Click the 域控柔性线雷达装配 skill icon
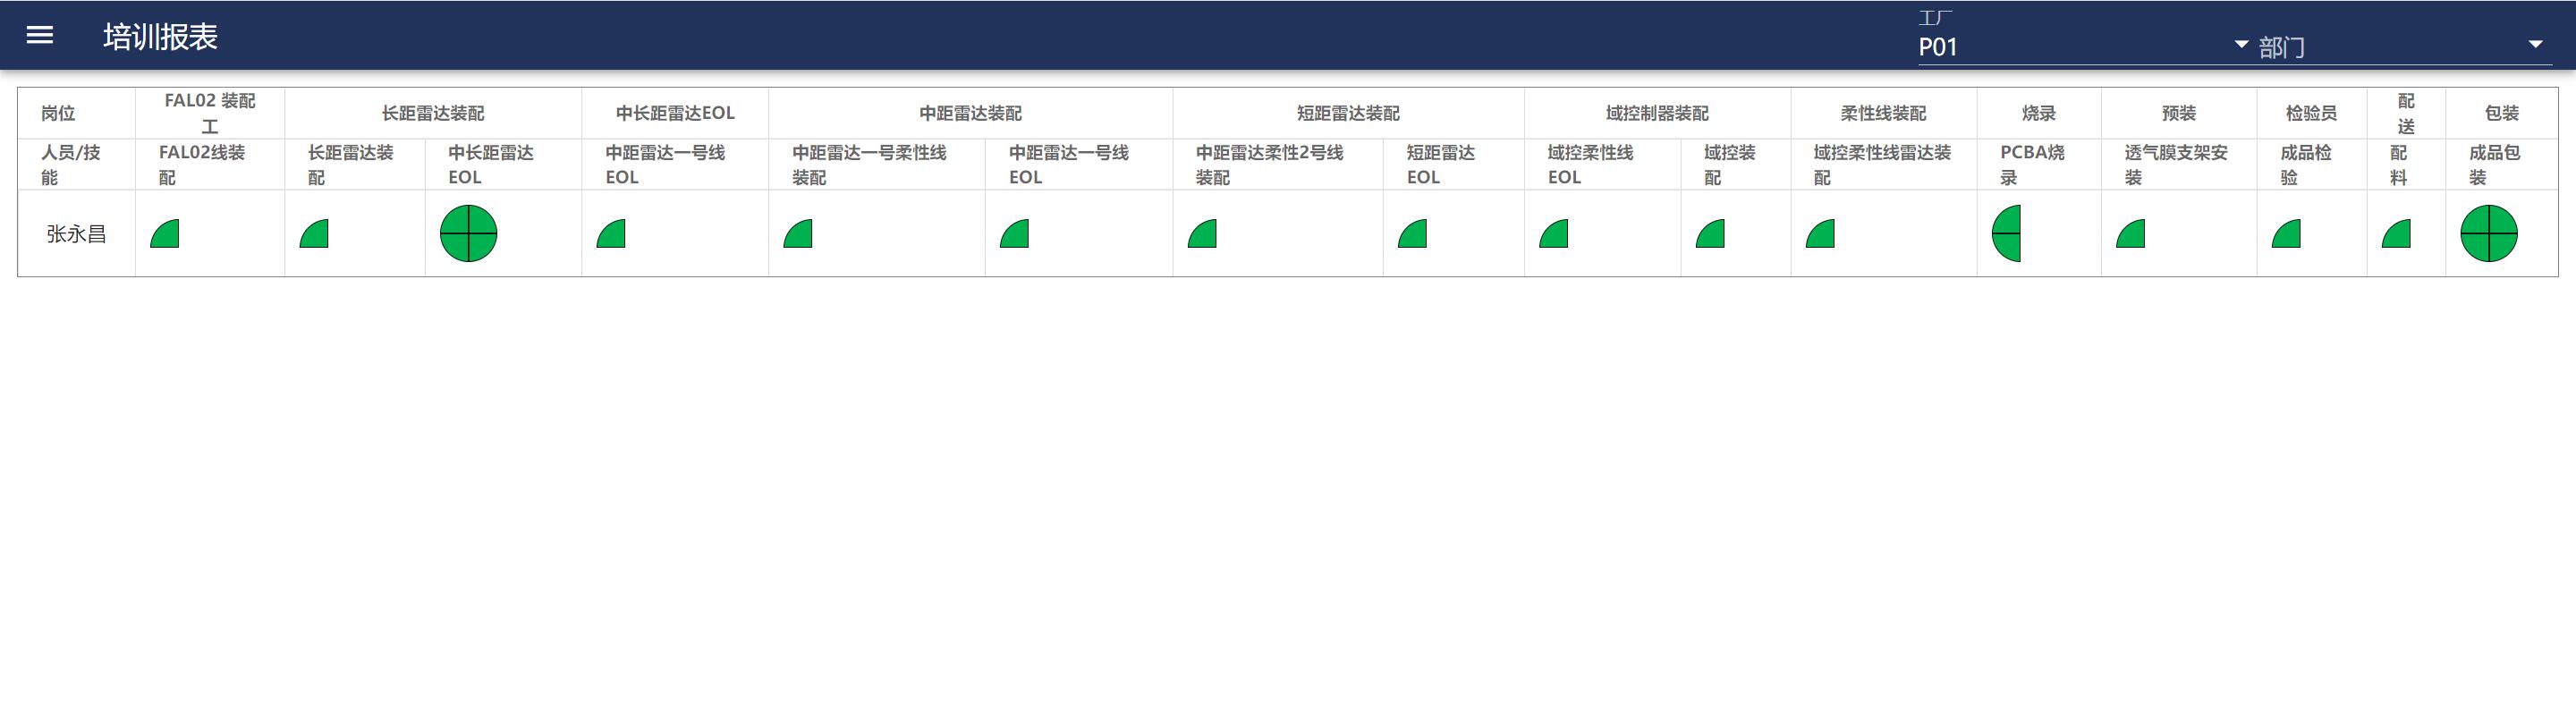 1820,234
